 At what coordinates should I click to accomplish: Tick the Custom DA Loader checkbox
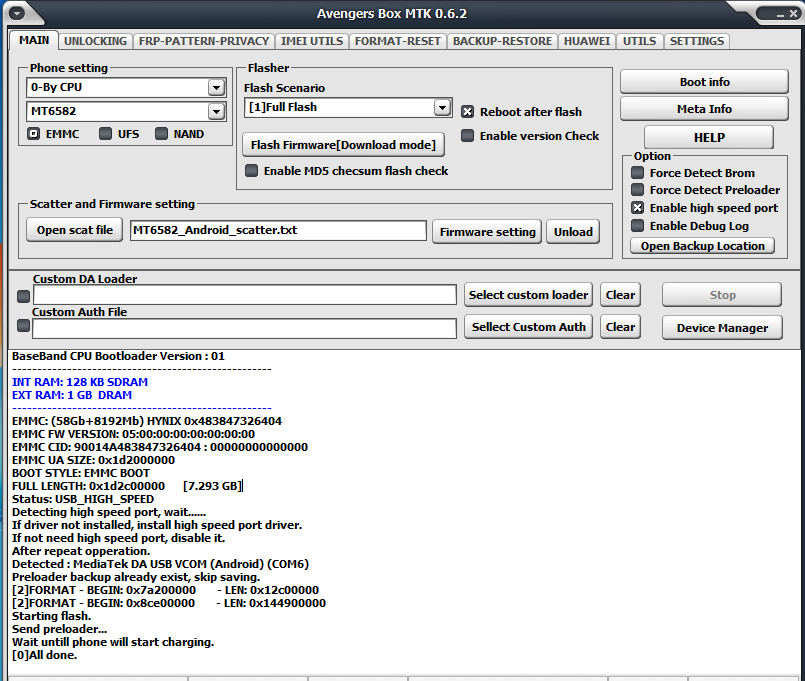pos(23,296)
